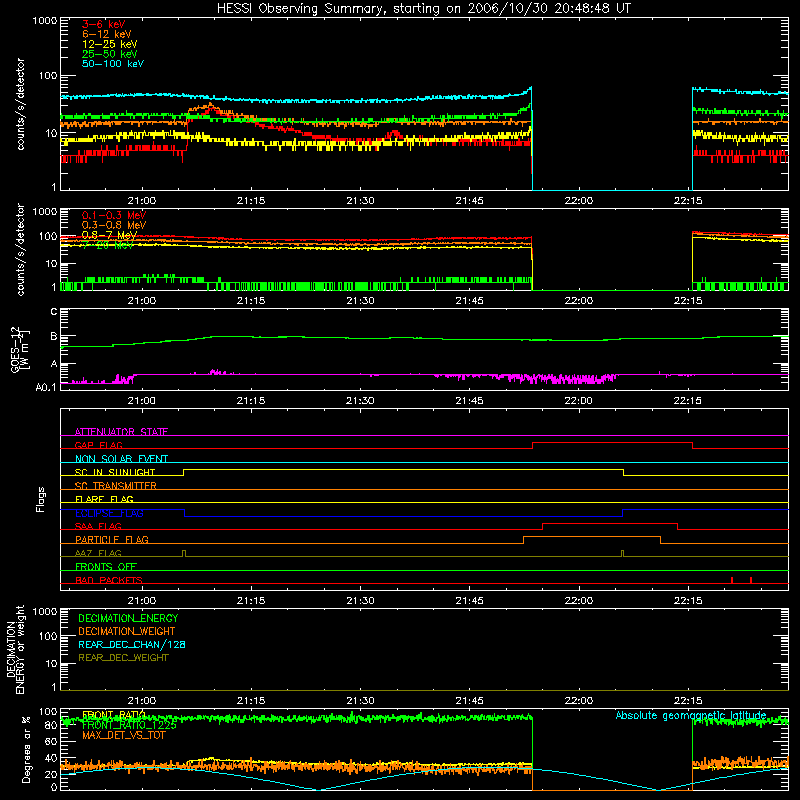This screenshot has height=800, width=800.
Task: Click the 0.1-0.3 MeV legend label
Action: tap(114, 215)
